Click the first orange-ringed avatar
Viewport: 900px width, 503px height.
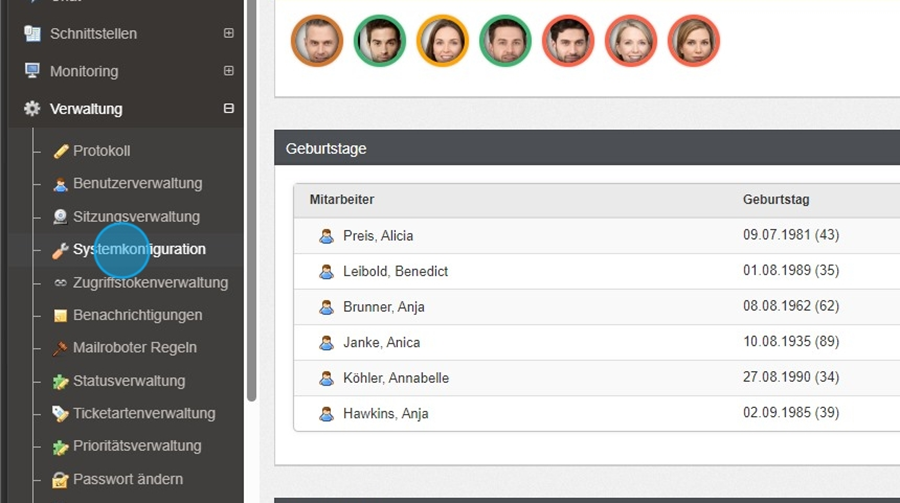pos(317,41)
